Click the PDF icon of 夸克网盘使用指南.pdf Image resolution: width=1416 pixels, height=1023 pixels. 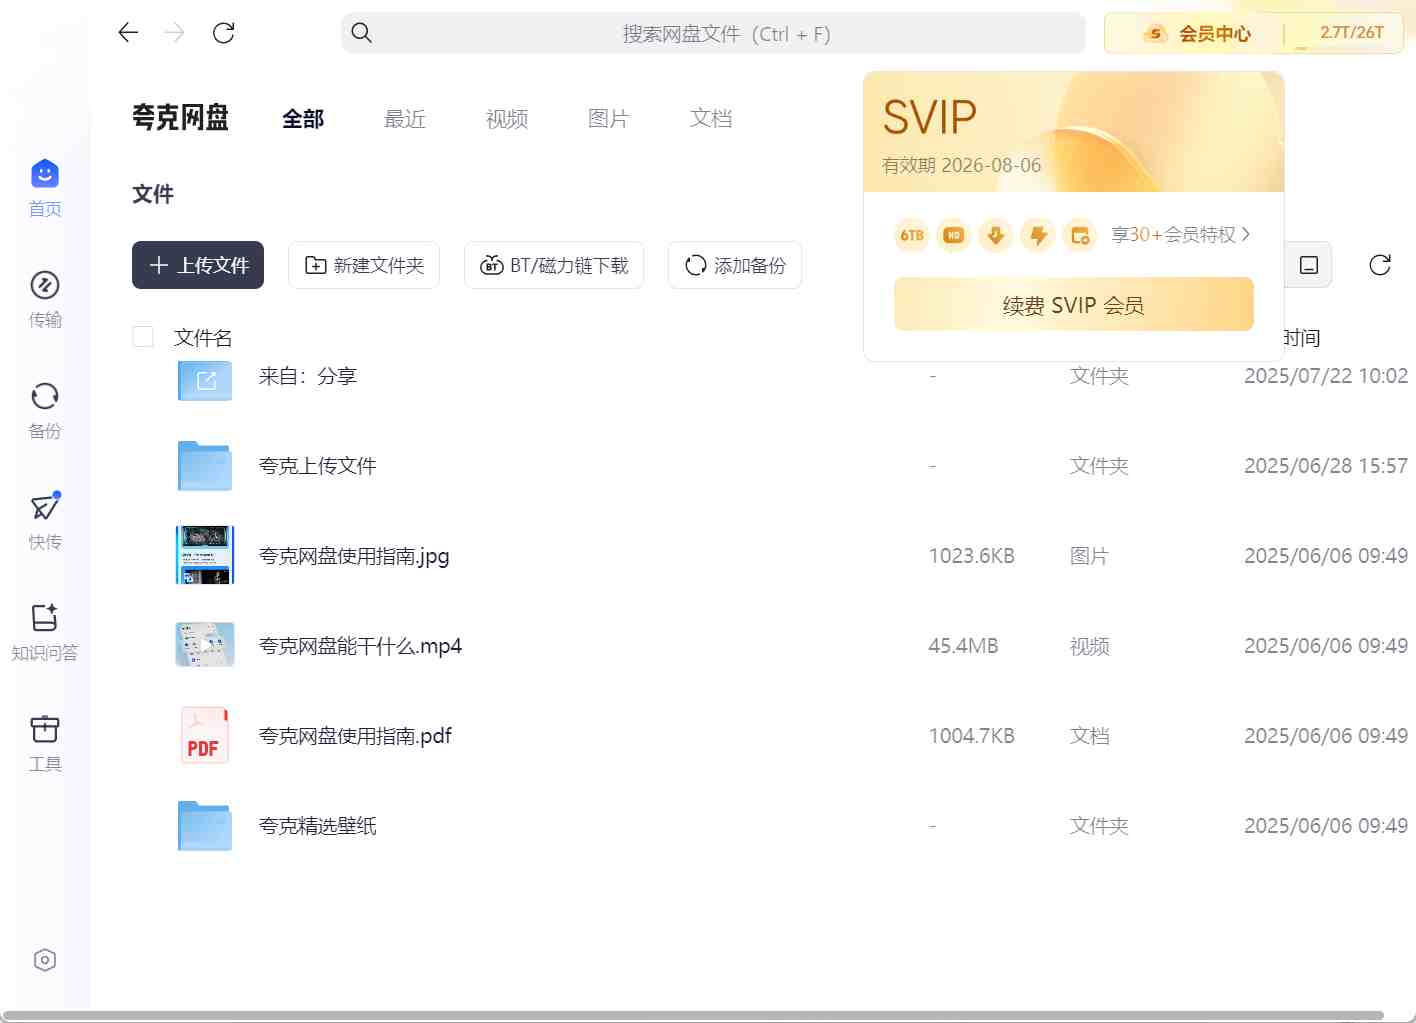(205, 735)
